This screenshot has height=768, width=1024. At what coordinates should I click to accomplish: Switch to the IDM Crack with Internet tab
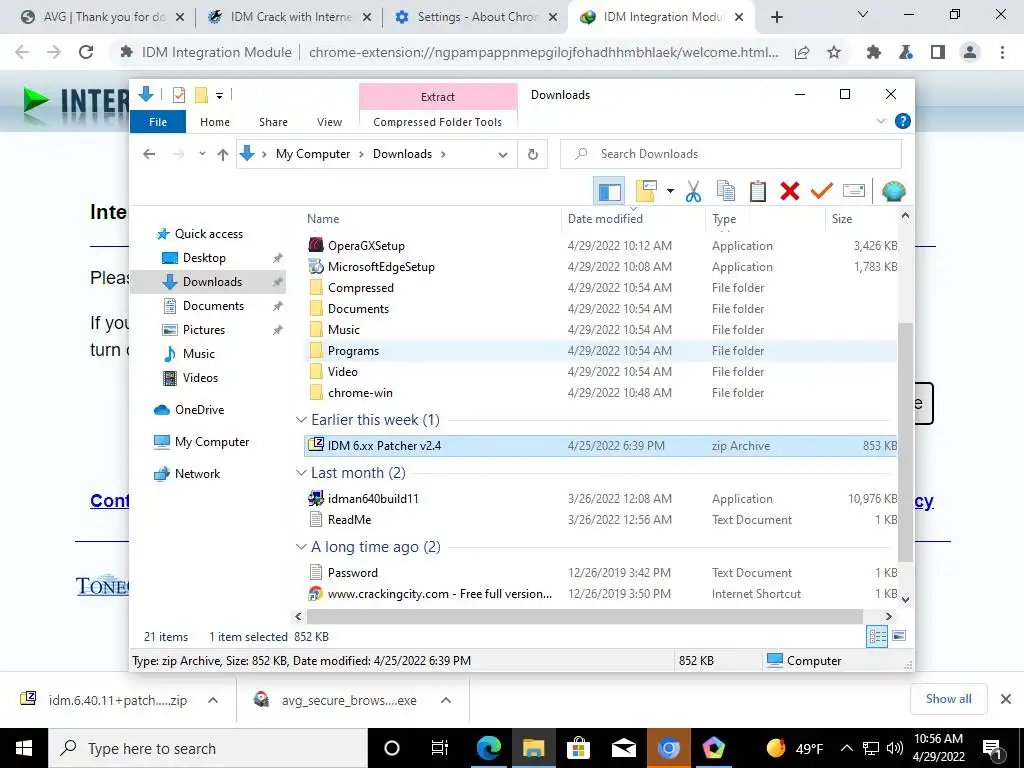pos(289,17)
